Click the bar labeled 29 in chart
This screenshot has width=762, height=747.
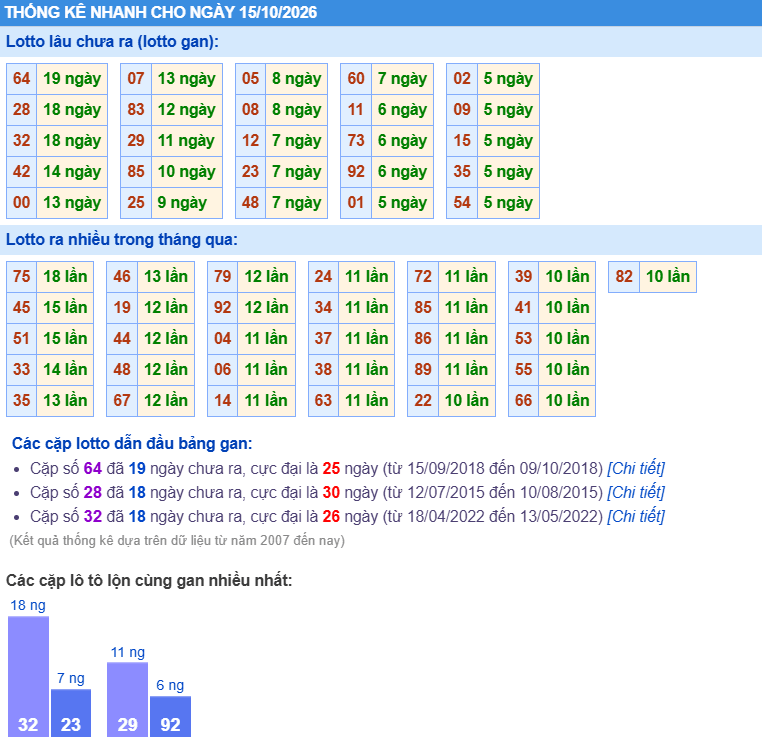(127, 699)
